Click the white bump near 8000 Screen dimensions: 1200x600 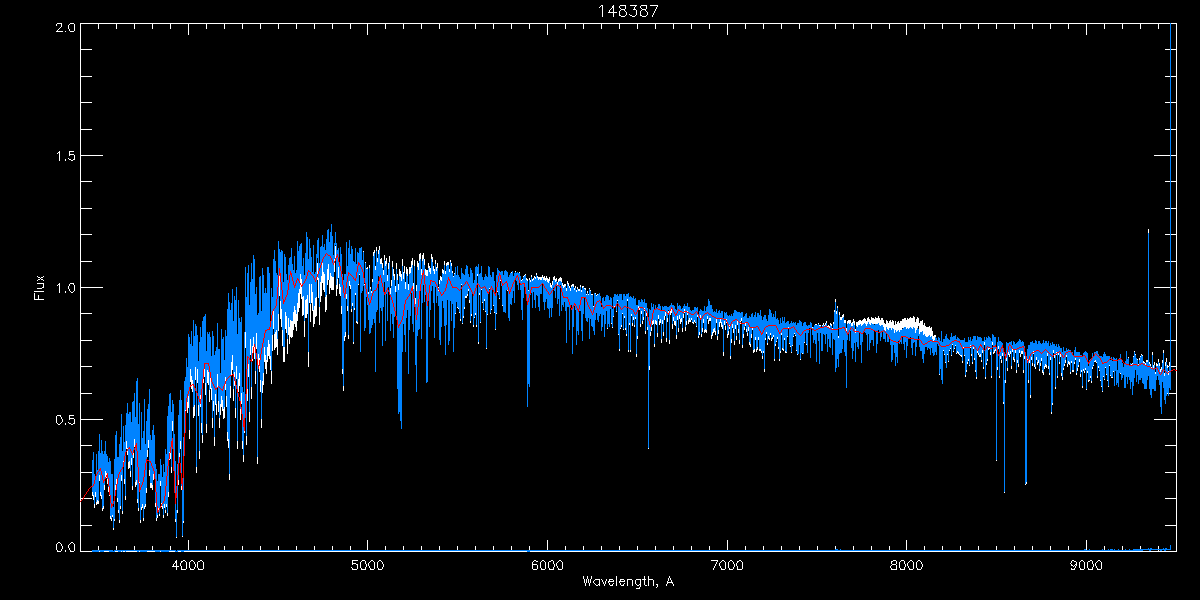[908, 325]
